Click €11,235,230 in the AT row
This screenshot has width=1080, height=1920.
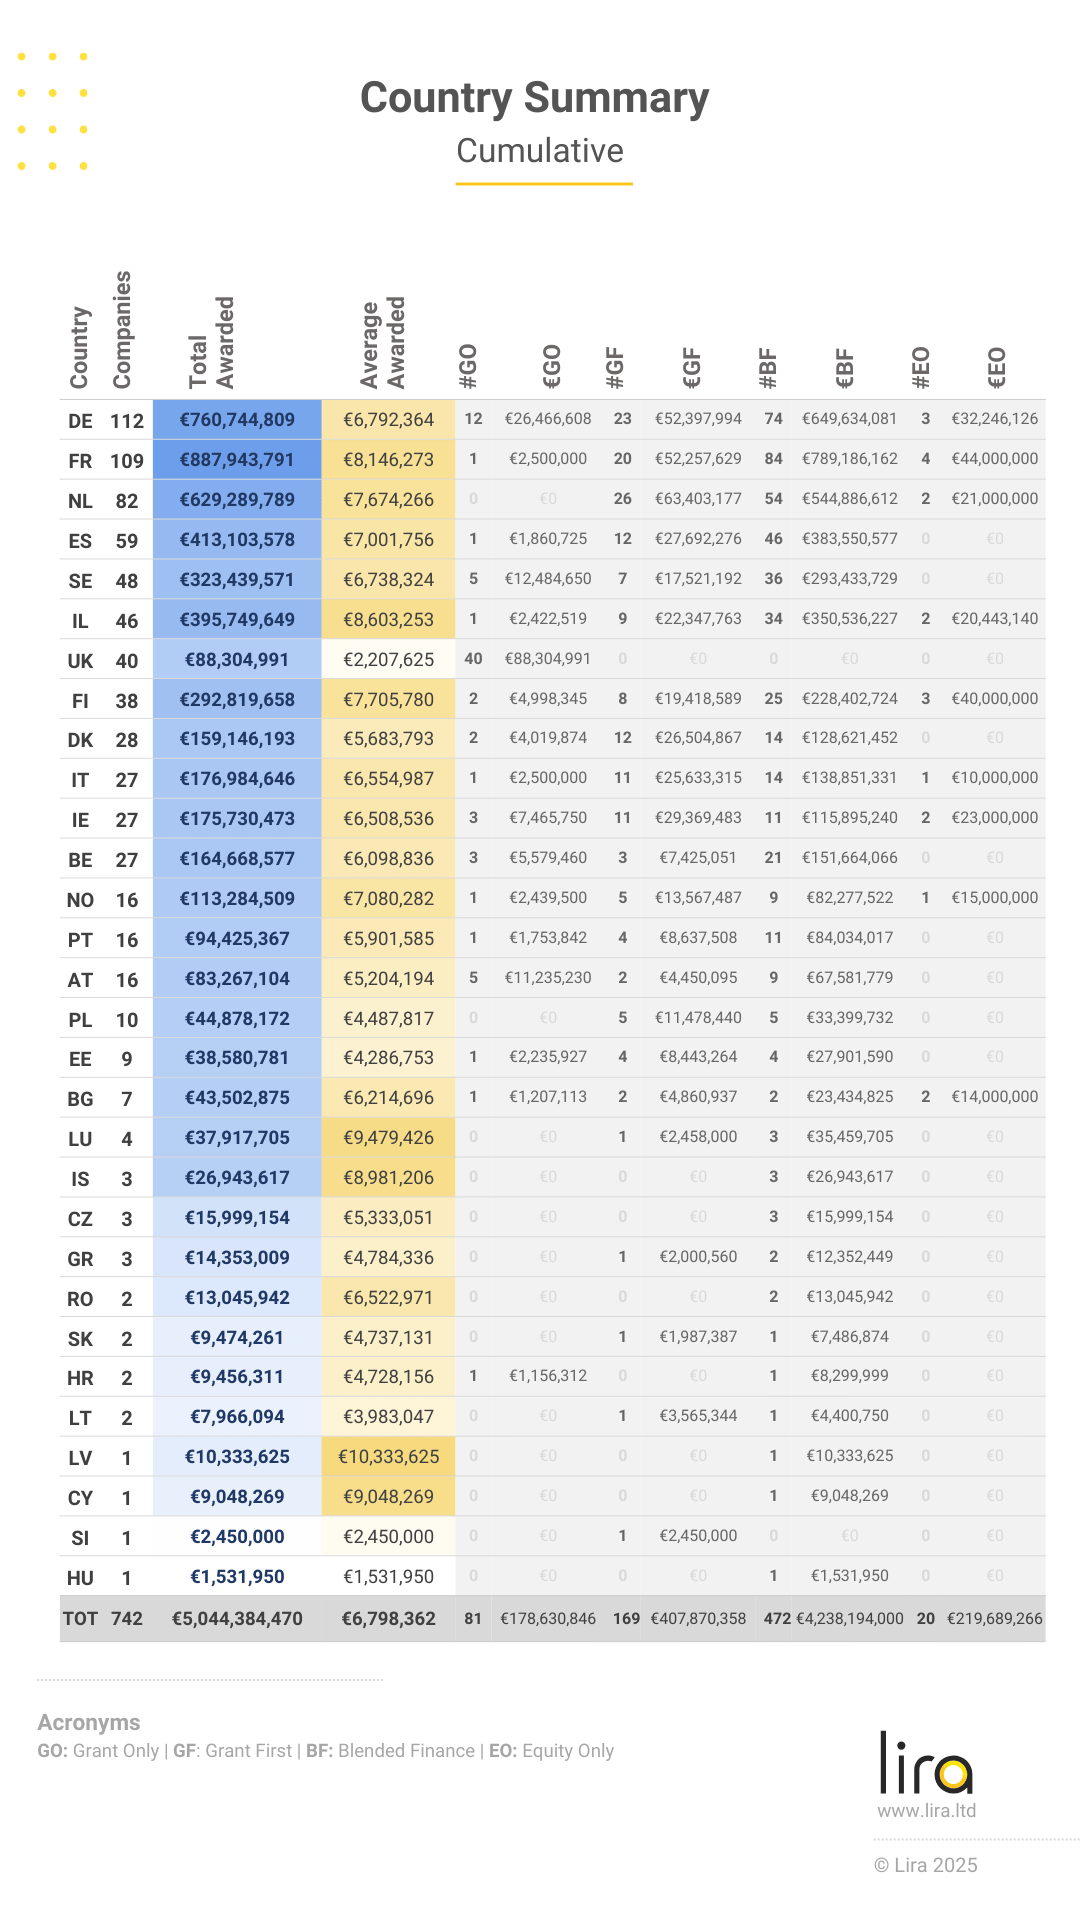548,978
